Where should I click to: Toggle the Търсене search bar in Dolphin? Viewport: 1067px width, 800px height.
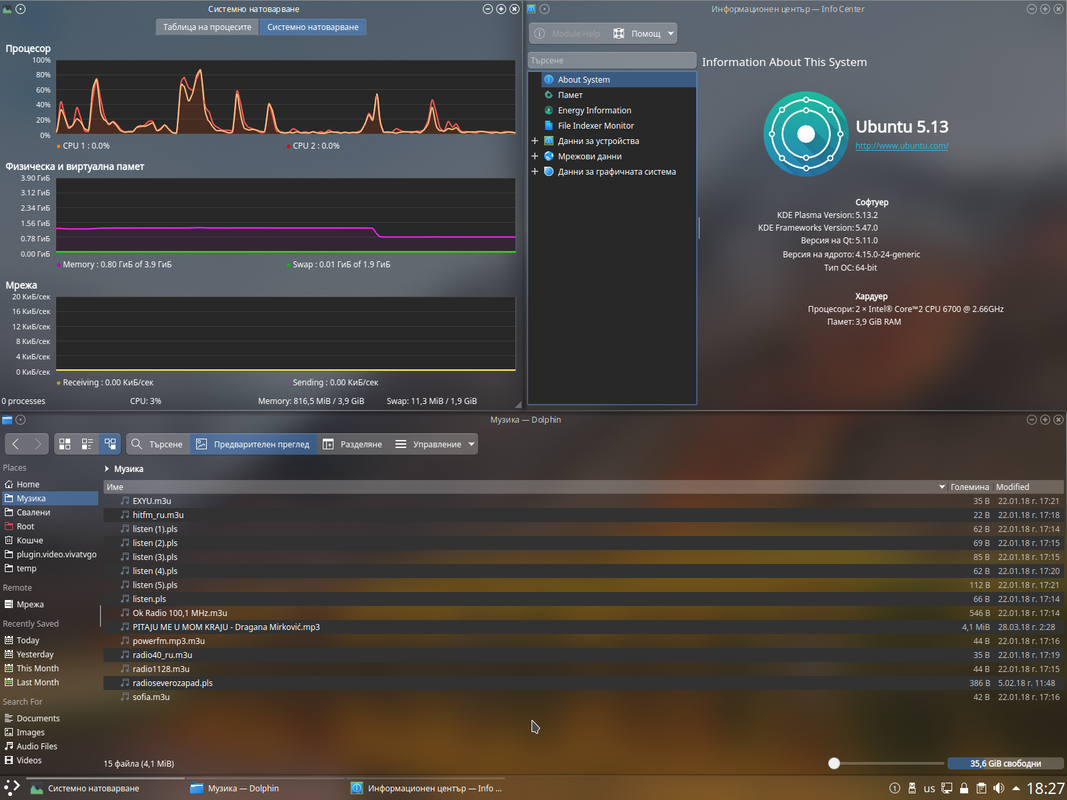point(158,444)
